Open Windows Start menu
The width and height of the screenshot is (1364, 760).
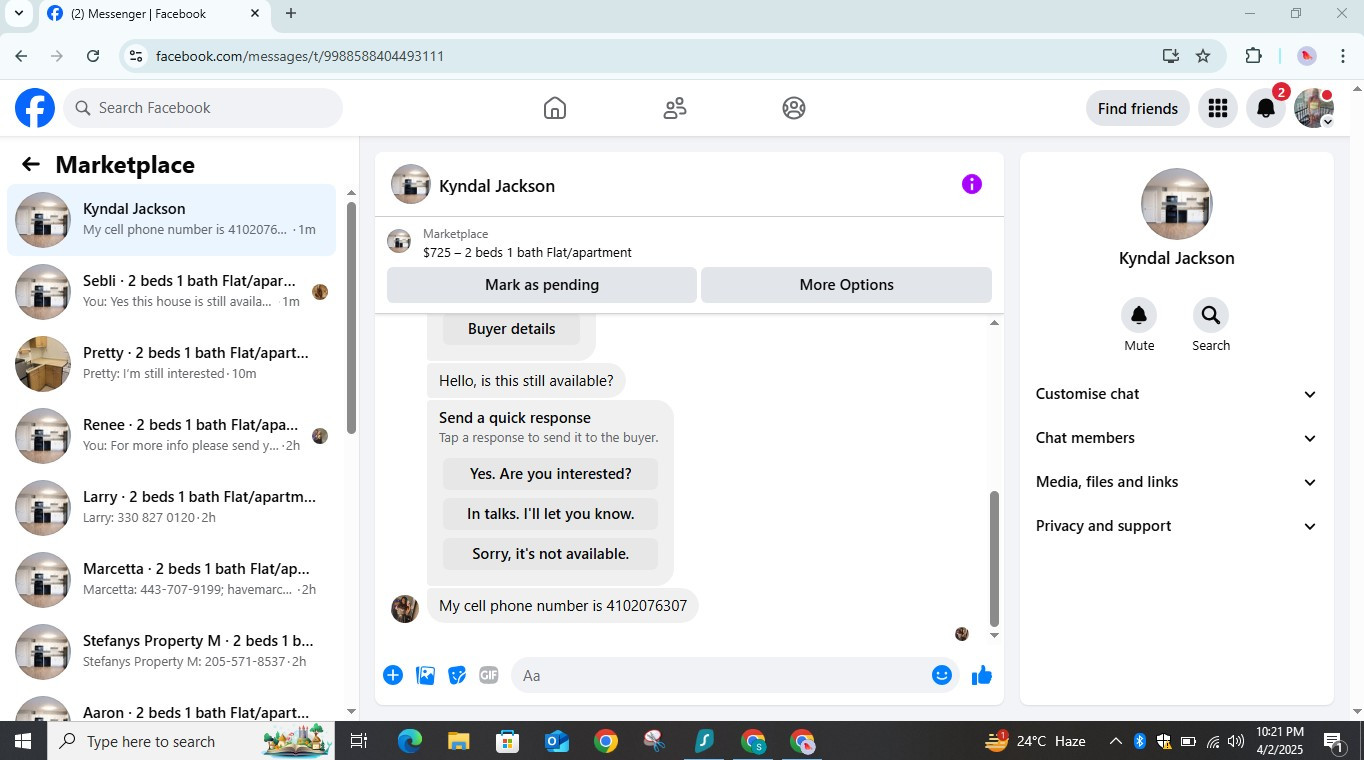[22, 741]
